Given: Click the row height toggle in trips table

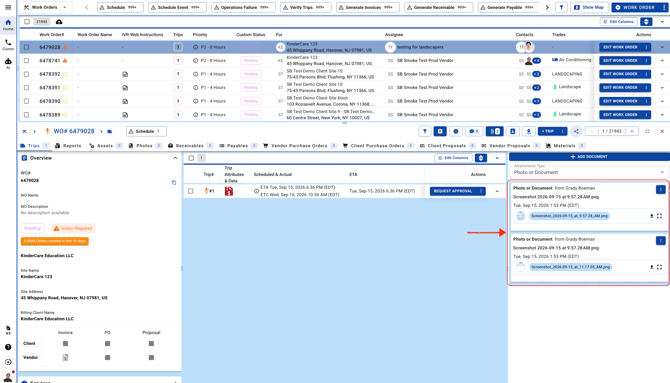Looking at the screenshot, I should (x=481, y=158).
